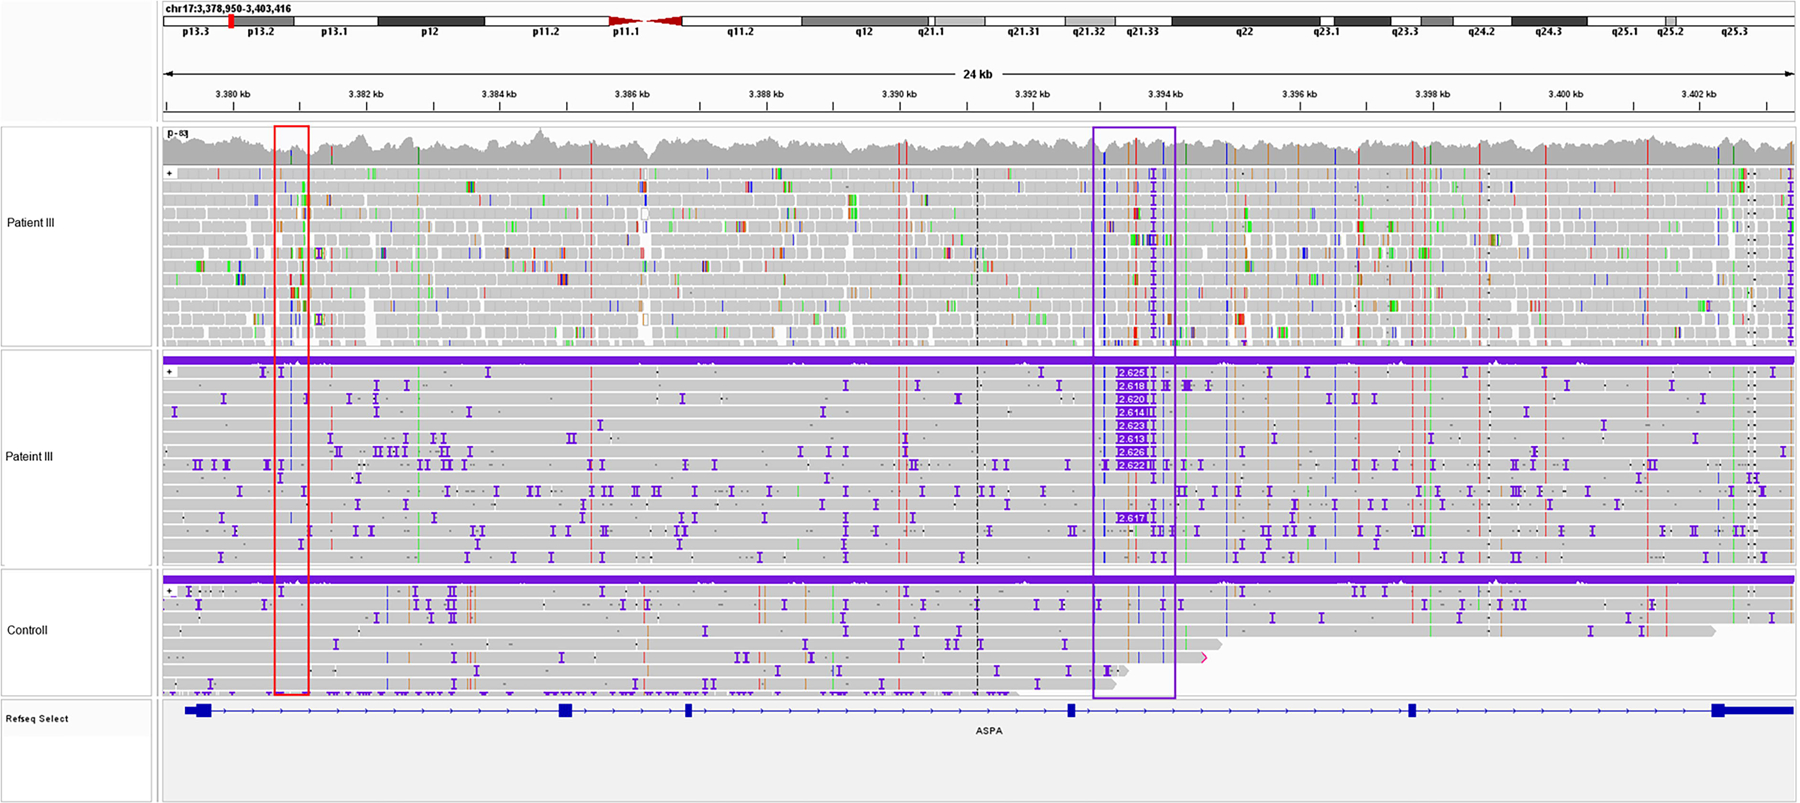Image resolution: width=1800 pixels, height=803 pixels.
Task: Jump to the q22 band on ideogram
Action: pos(1245,21)
